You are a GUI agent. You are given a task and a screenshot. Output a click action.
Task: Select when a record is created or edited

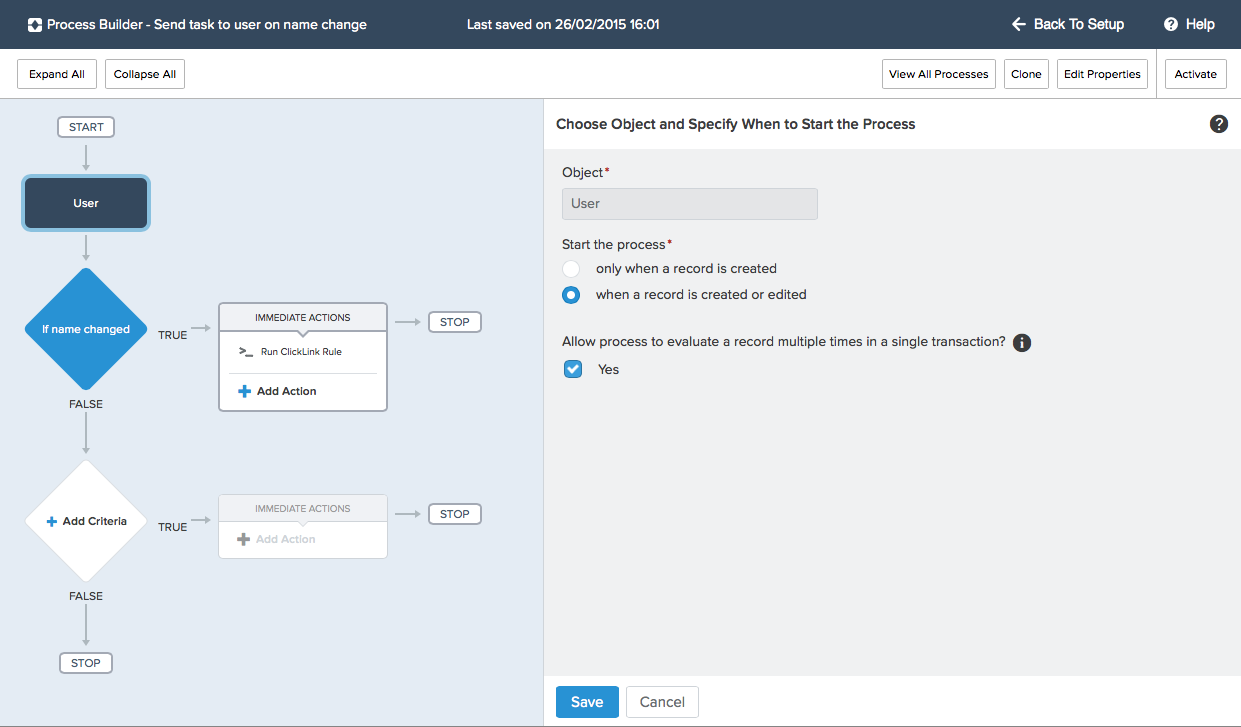click(571, 294)
